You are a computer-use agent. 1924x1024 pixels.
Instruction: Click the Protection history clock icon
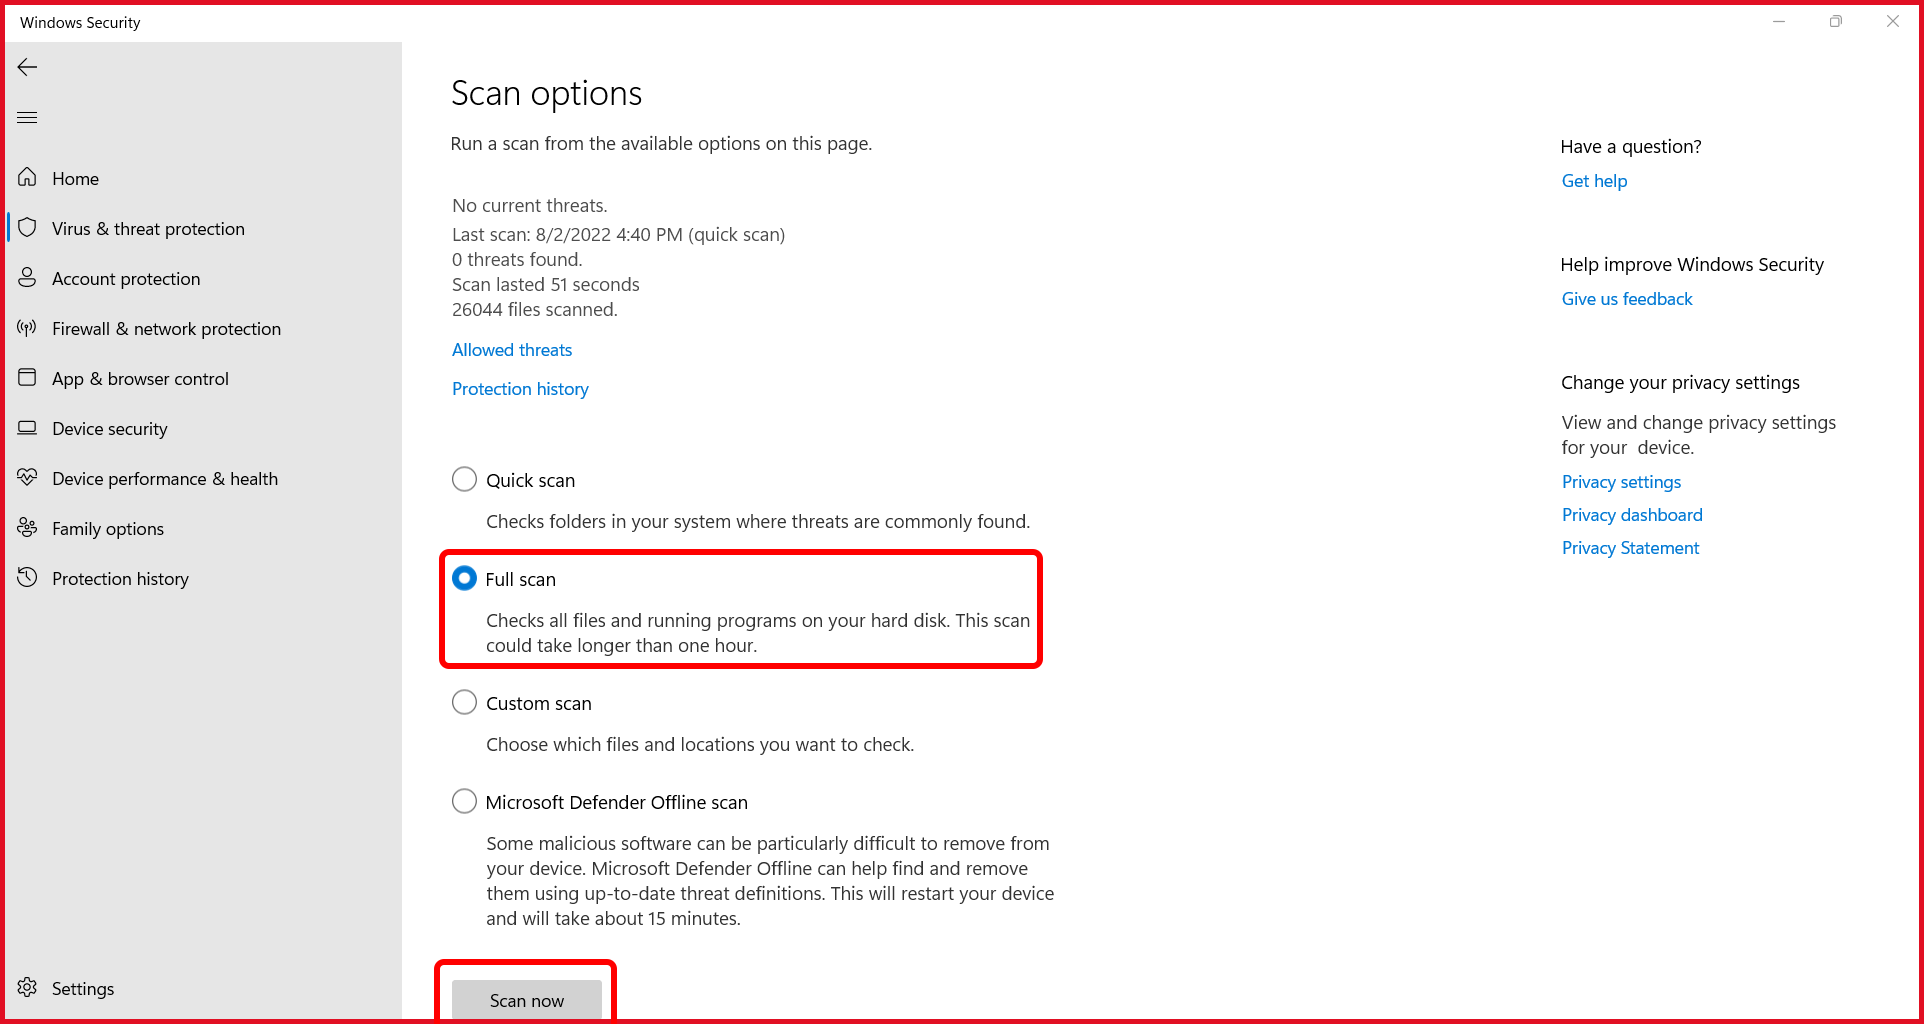coord(27,578)
